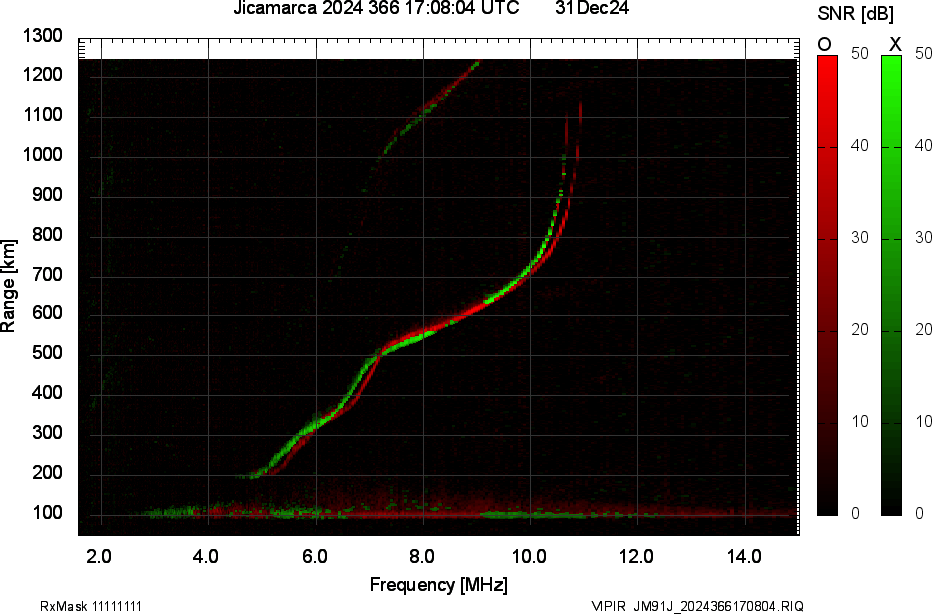Viewport: 932px width, 614px height.
Task: Click the 600 range tick label
Action: 47,313
